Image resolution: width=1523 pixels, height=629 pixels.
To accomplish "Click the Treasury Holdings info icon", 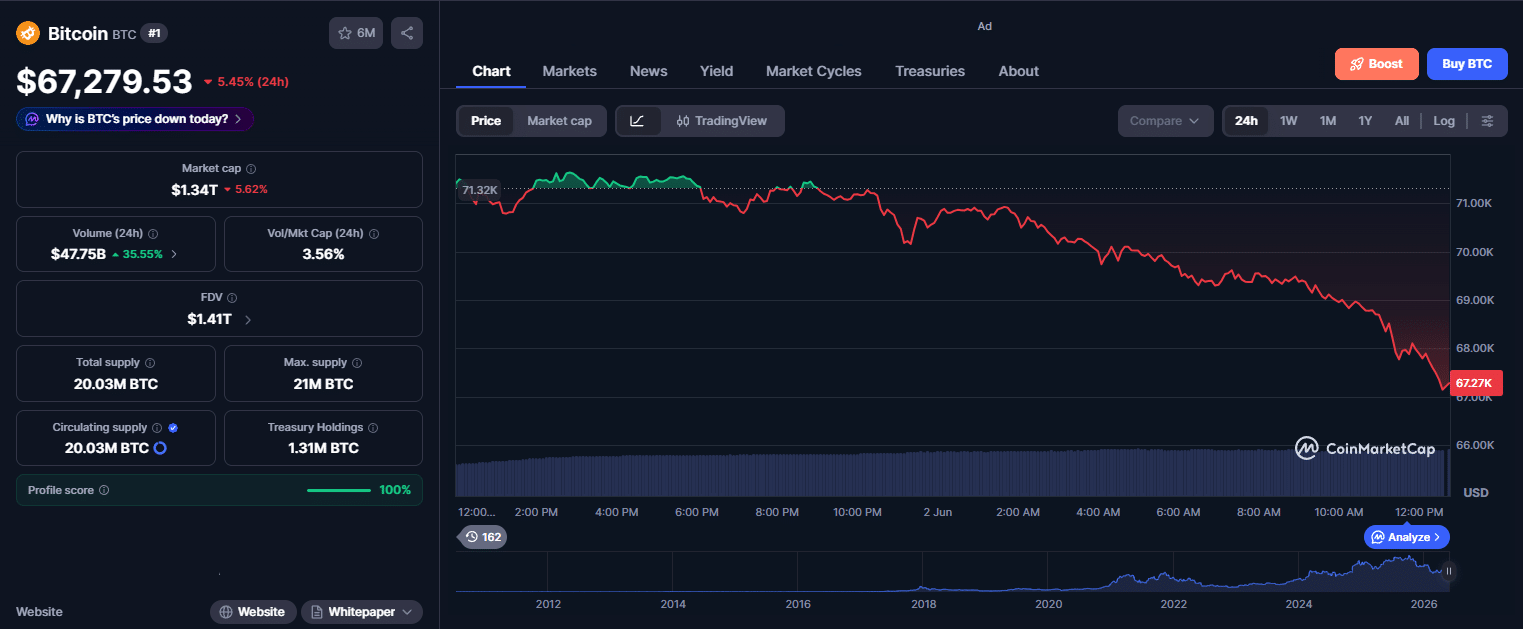I will [373, 427].
